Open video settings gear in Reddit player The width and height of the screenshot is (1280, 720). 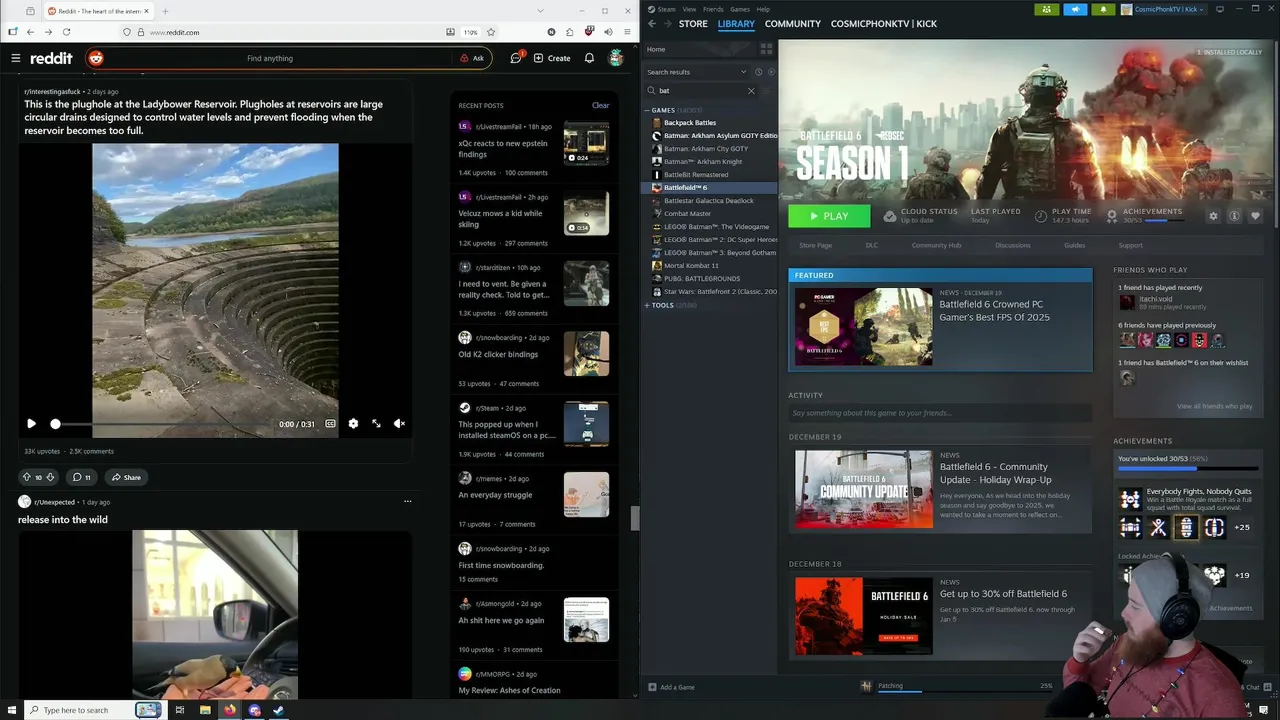[x=353, y=424]
